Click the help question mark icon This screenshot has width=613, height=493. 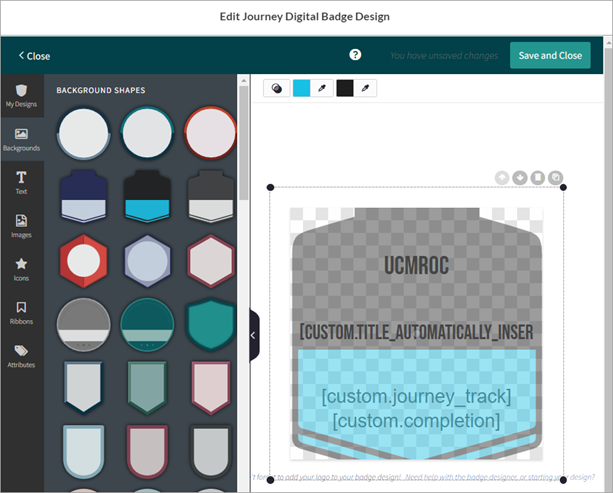(x=355, y=55)
